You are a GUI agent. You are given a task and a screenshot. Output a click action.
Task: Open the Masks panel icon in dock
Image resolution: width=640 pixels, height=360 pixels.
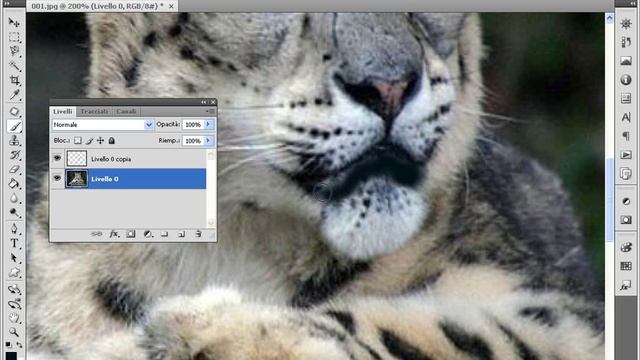[x=626, y=220]
